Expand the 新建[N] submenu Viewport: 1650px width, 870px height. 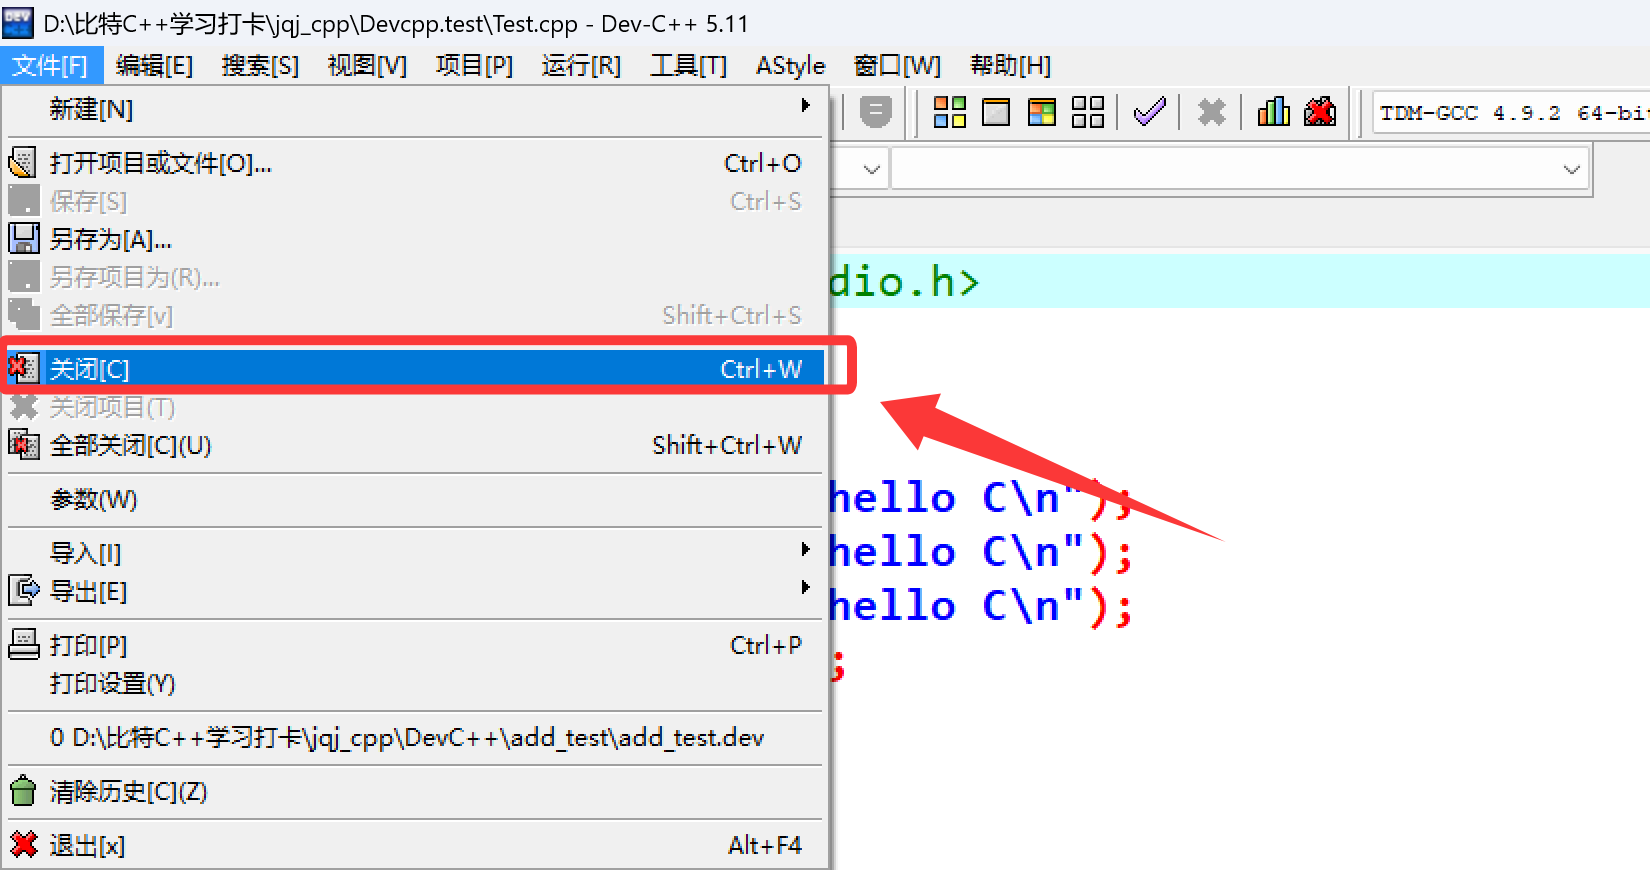[x=415, y=109]
